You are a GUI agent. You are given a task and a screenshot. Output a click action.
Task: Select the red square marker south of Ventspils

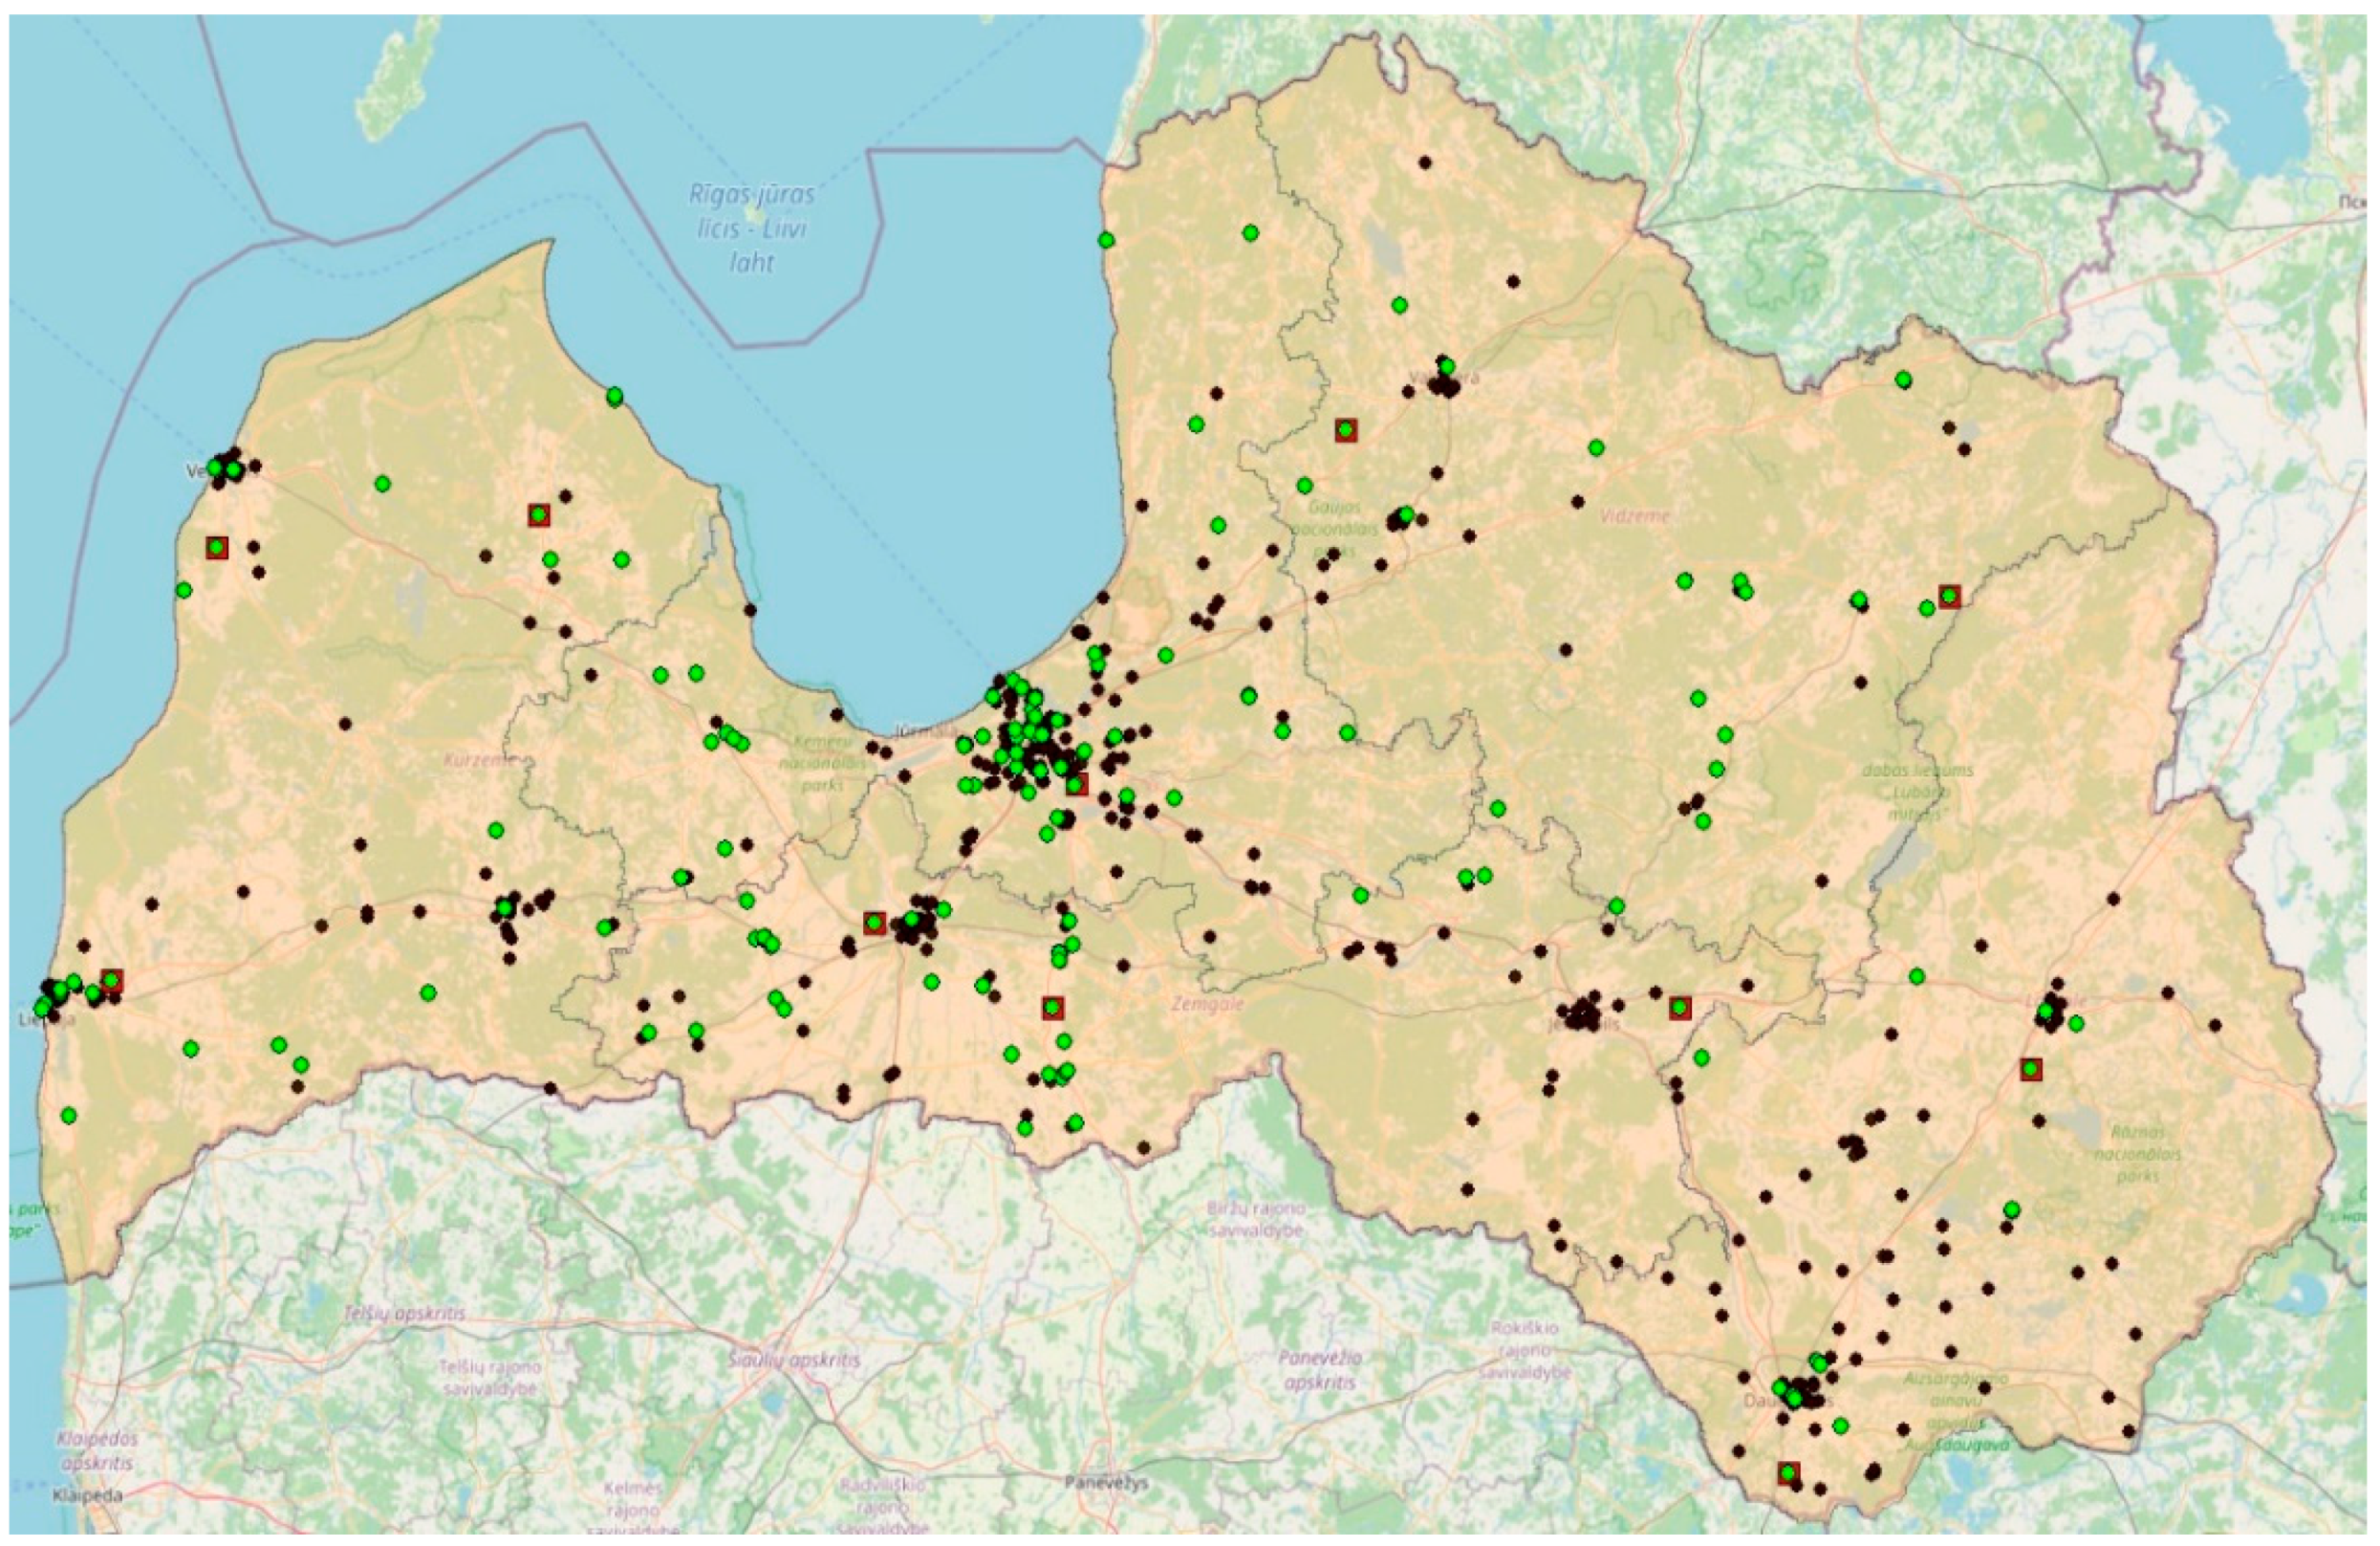point(217,547)
